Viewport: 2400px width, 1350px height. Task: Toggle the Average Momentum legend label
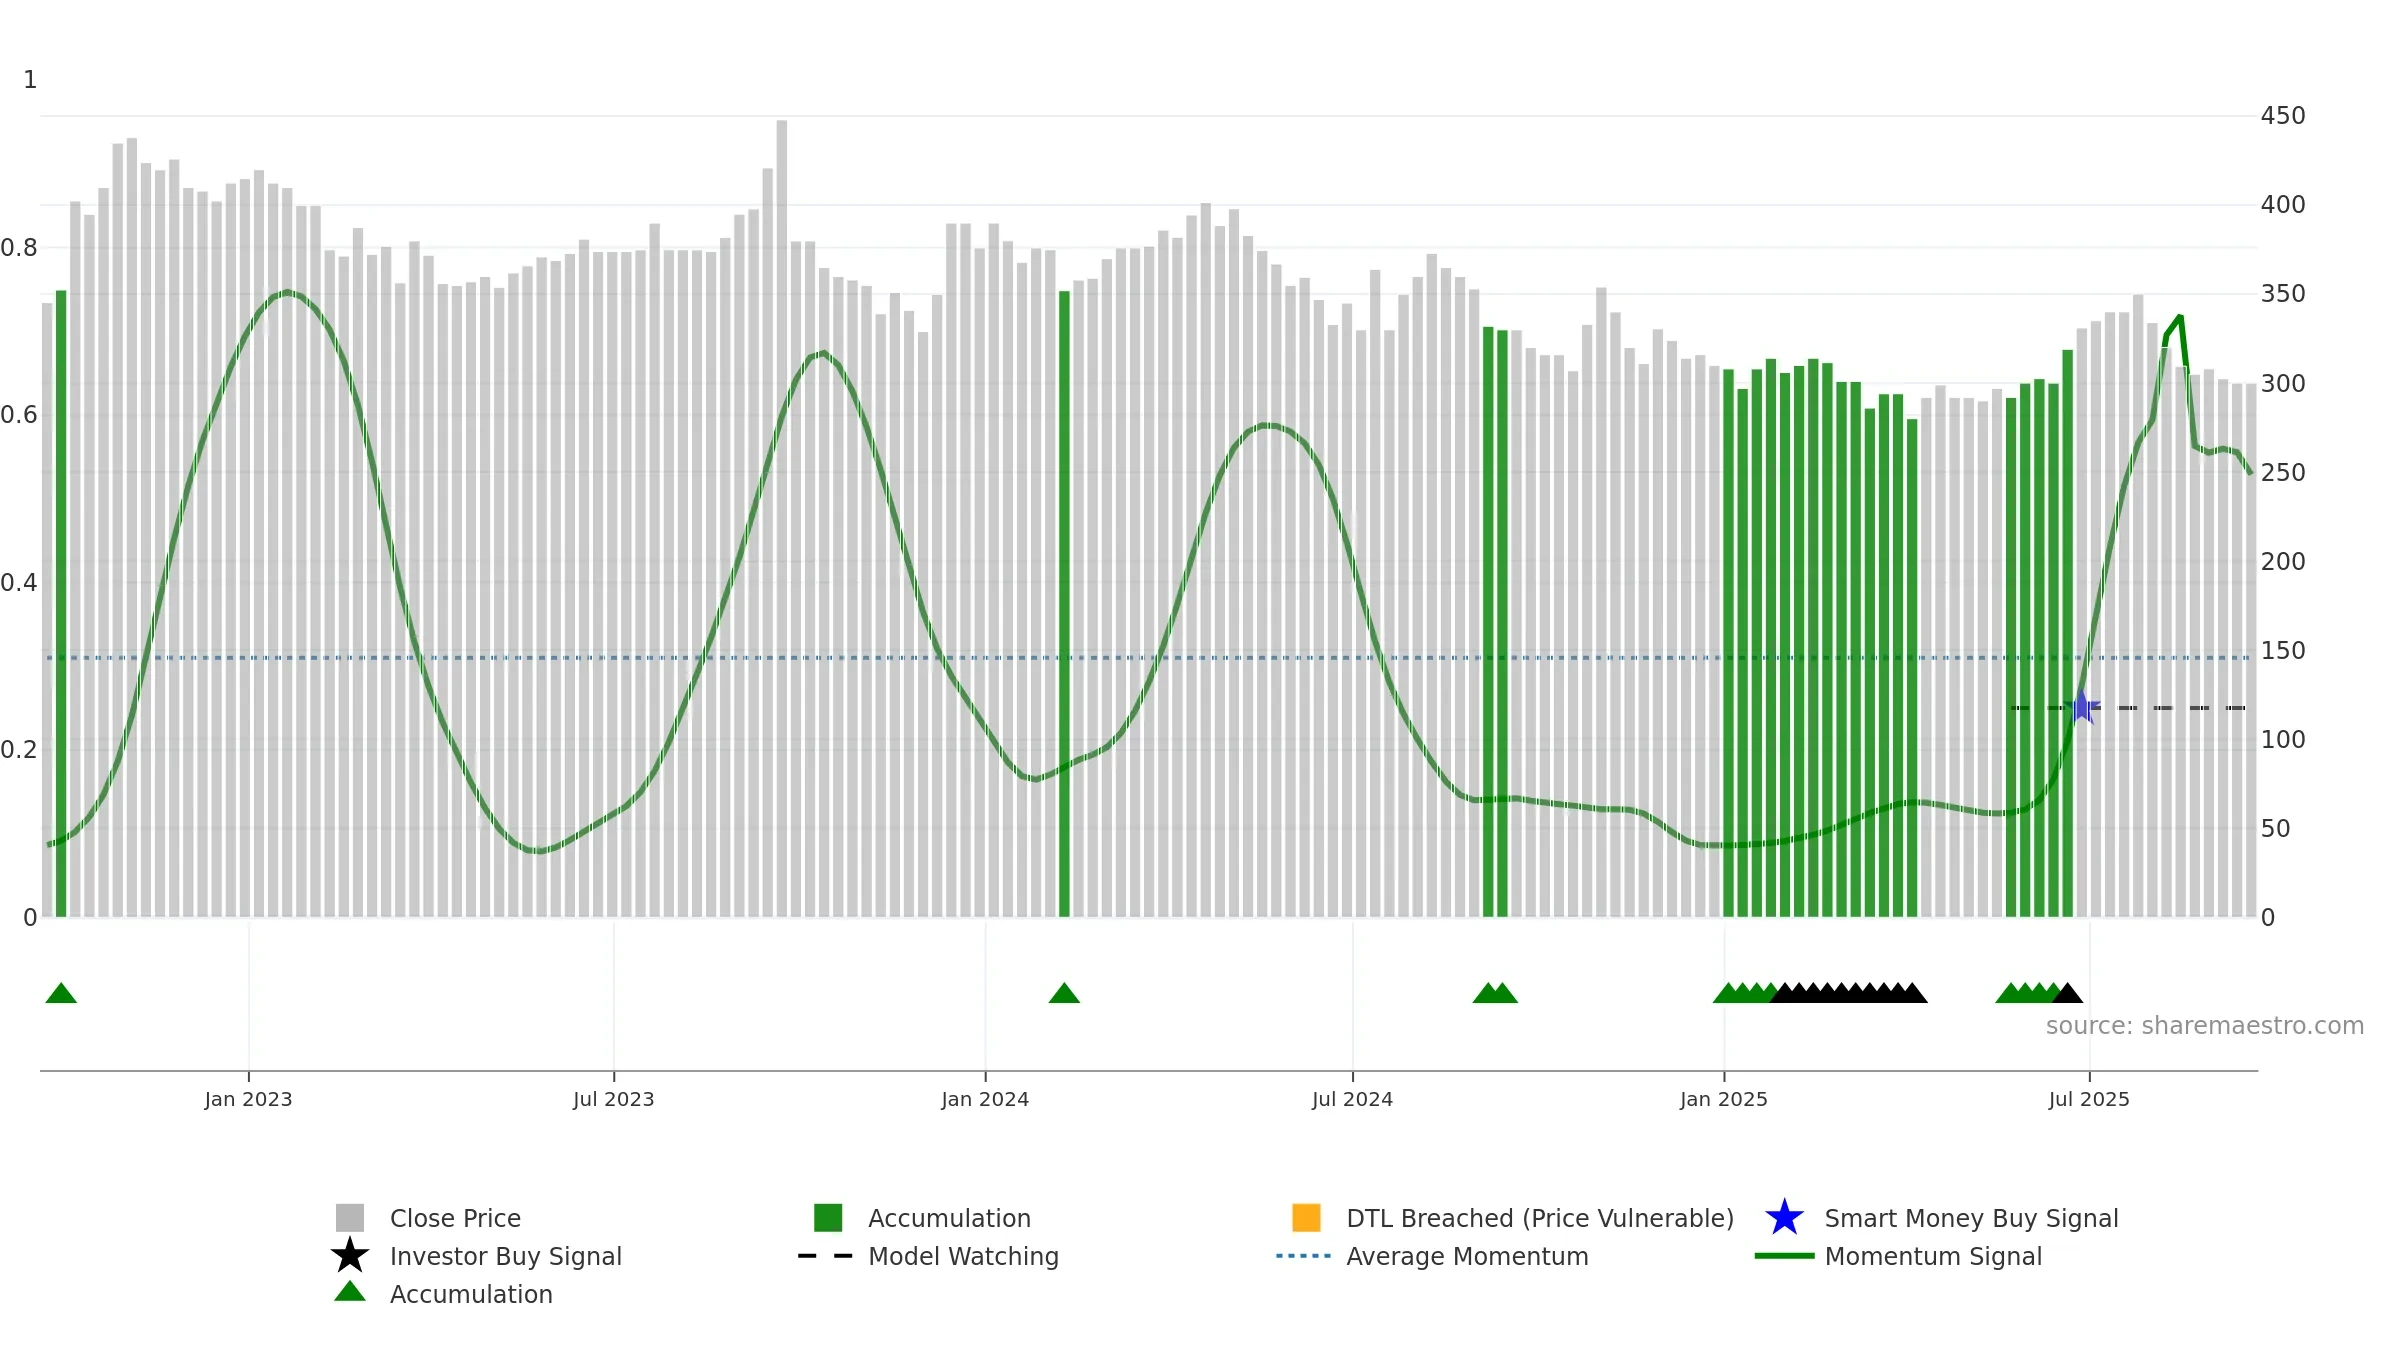(1467, 1256)
